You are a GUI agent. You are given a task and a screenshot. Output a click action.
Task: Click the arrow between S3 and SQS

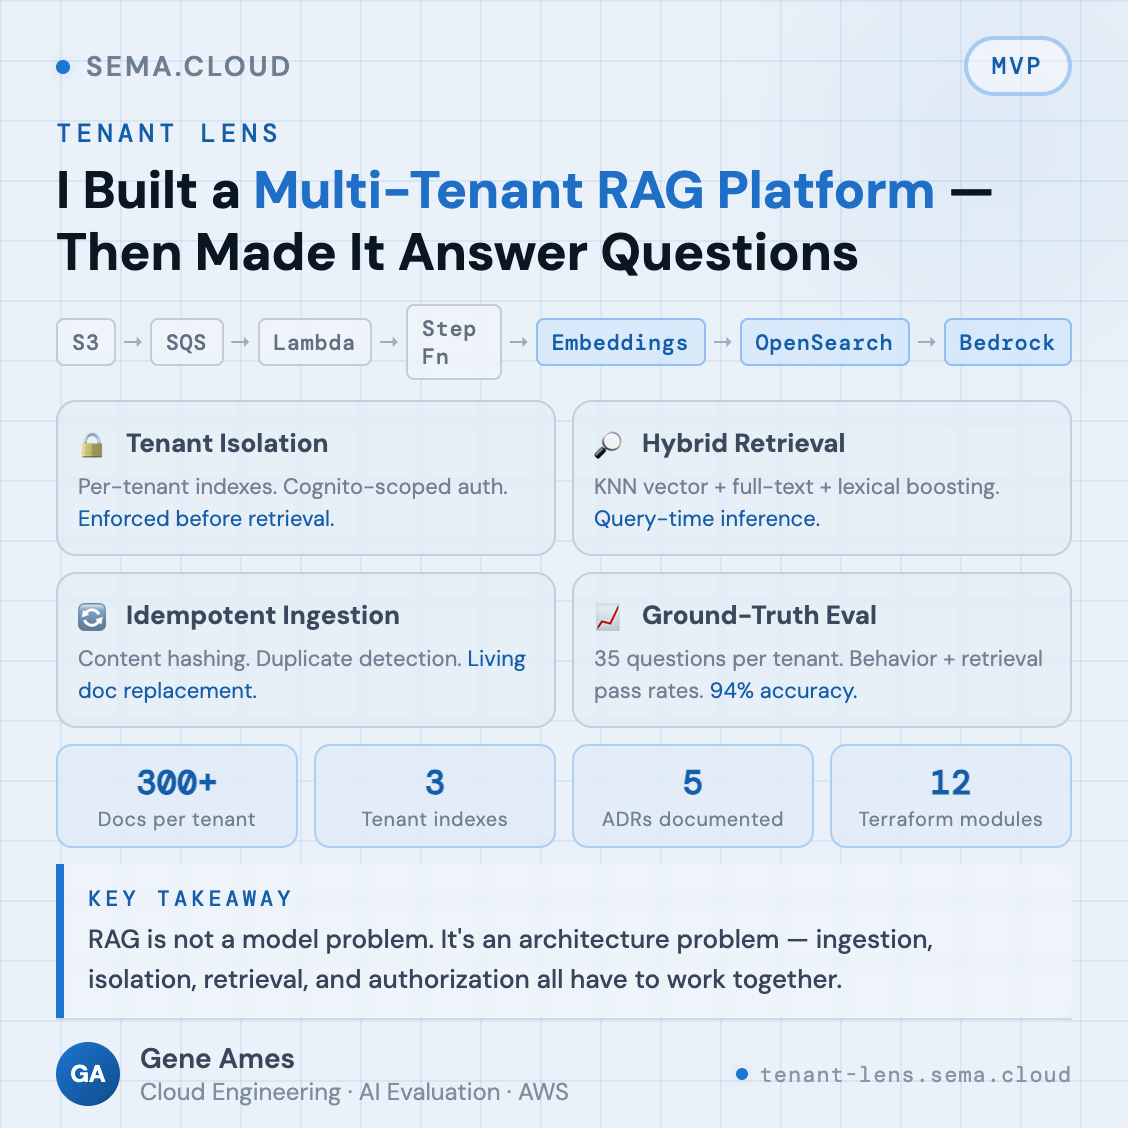click(133, 342)
